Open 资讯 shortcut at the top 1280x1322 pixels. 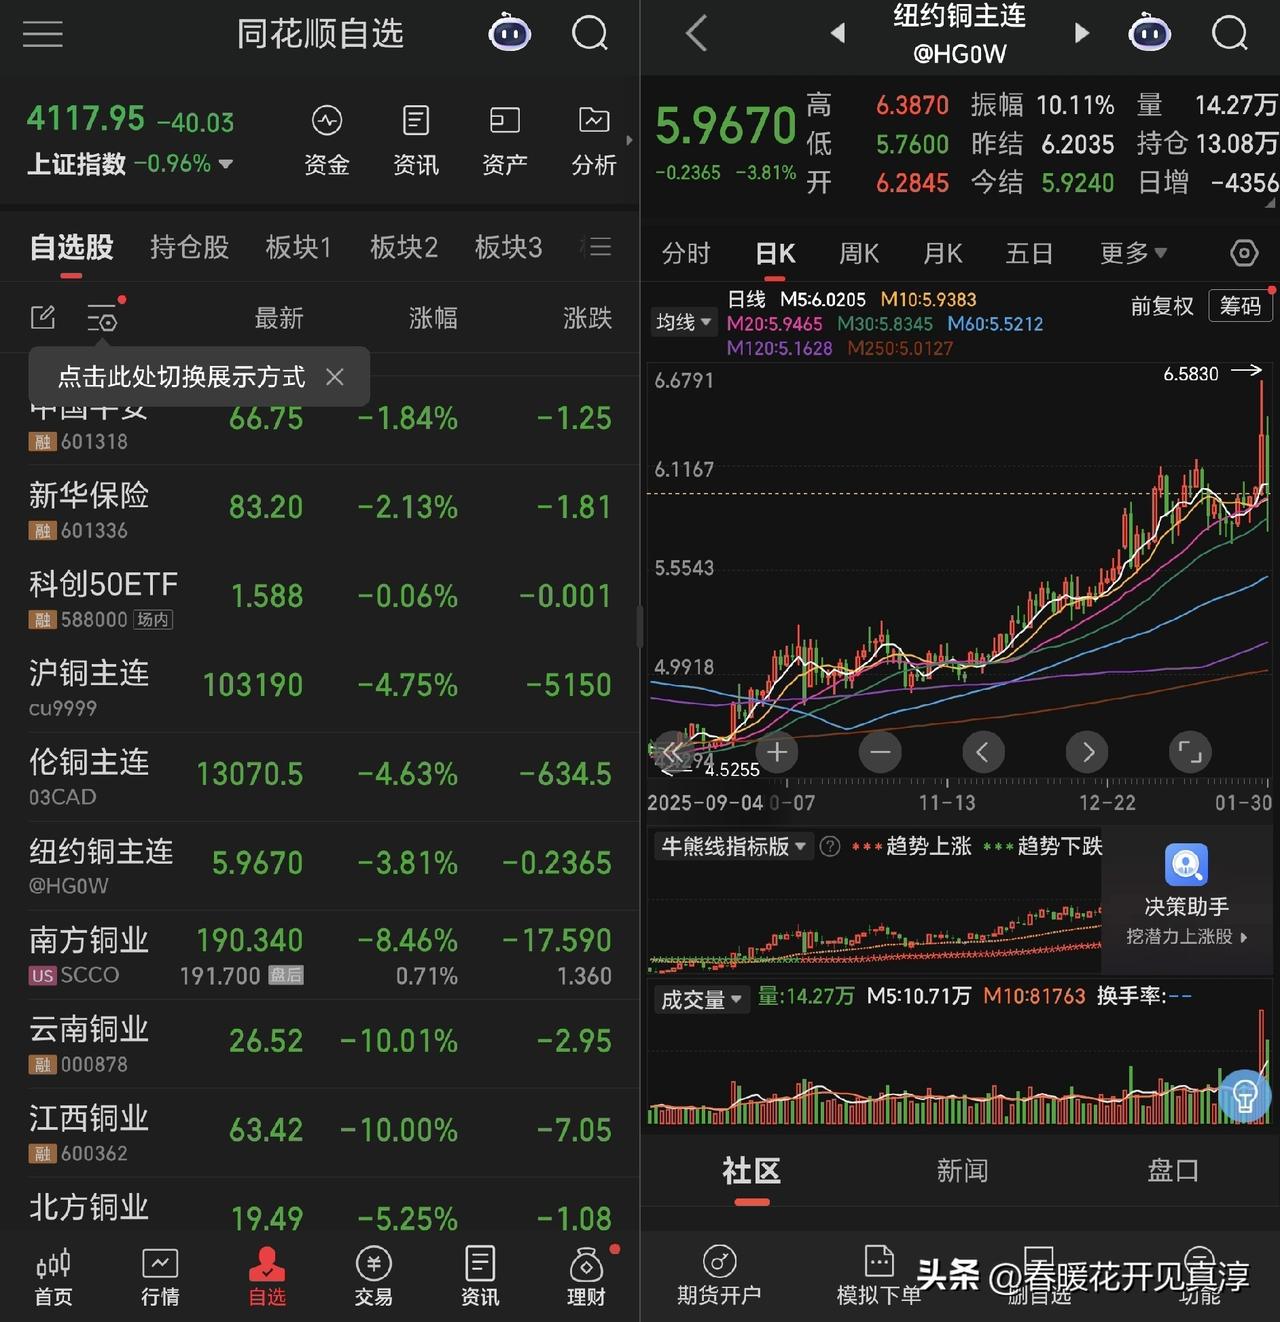[x=416, y=140]
